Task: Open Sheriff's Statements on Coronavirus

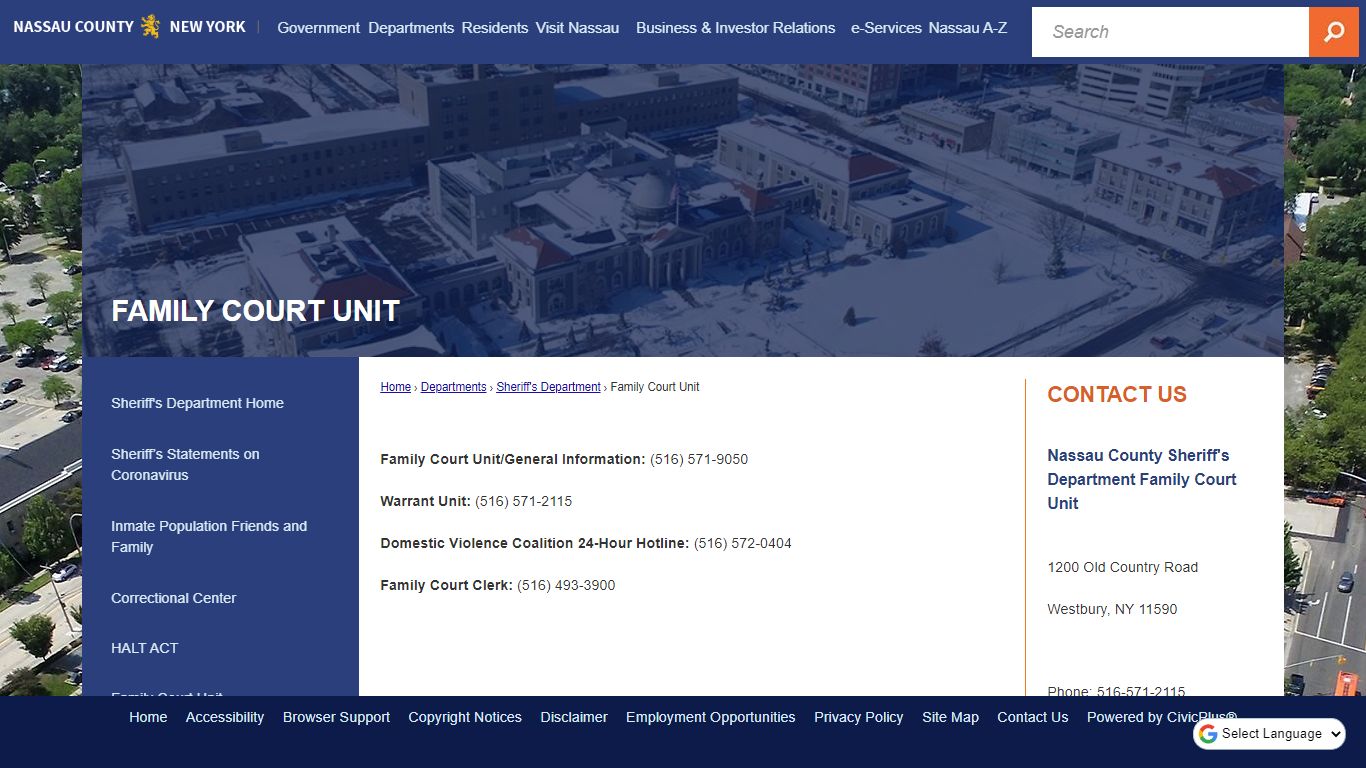Action: [185, 464]
